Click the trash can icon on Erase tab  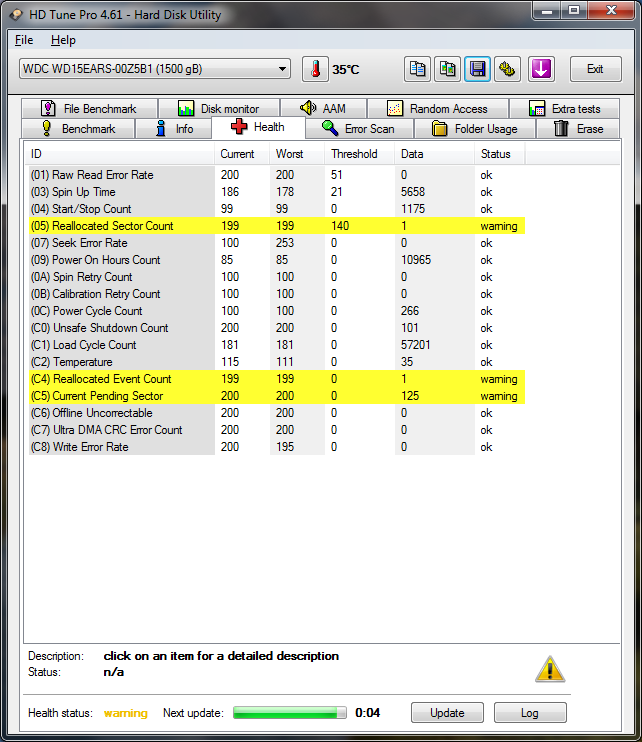click(x=561, y=128)
